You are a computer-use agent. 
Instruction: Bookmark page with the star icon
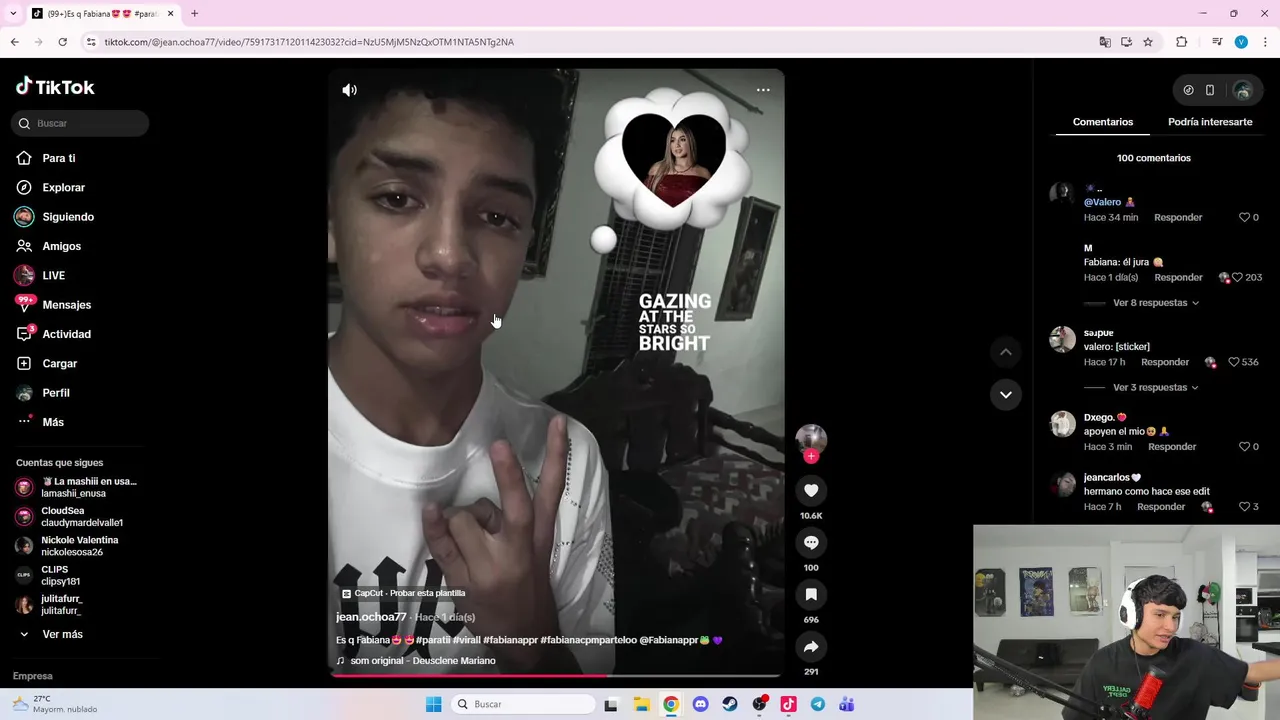coord(1148,42)
